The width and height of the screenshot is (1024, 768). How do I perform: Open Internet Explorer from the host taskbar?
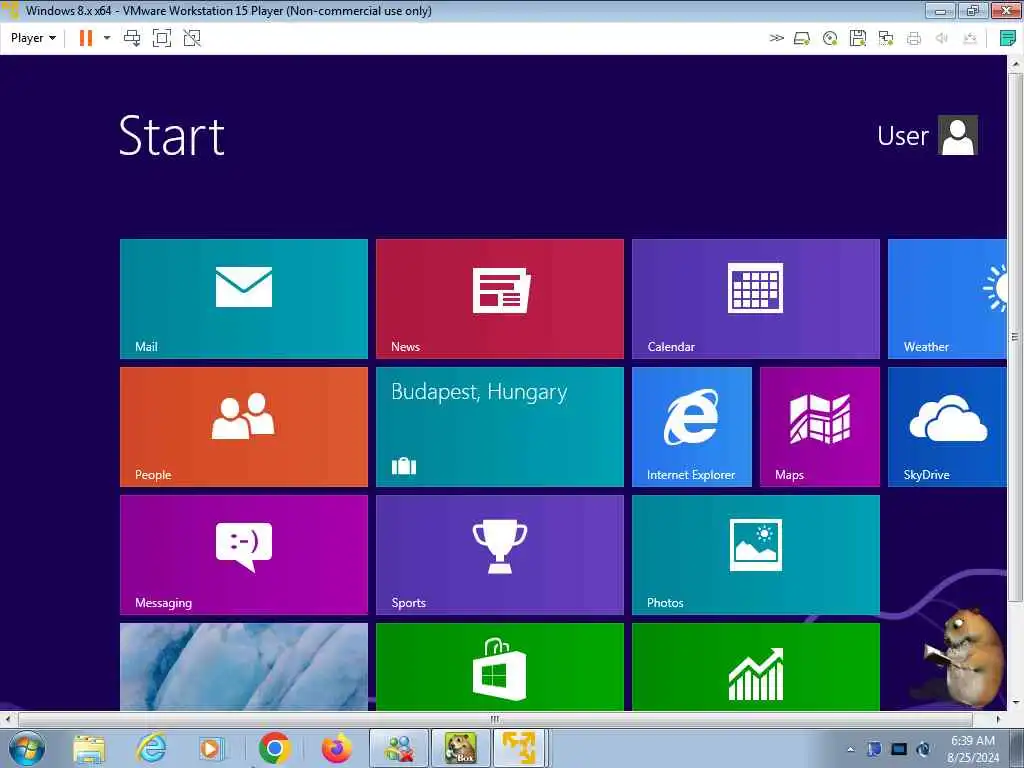[150, 748]
